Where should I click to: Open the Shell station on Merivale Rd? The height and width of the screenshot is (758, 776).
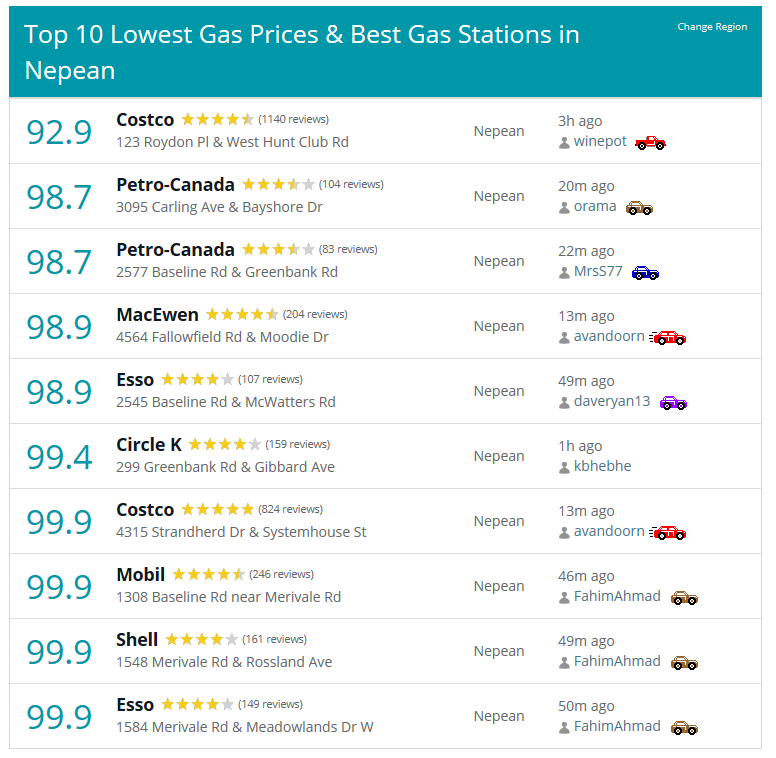click(x=137, y=640)
